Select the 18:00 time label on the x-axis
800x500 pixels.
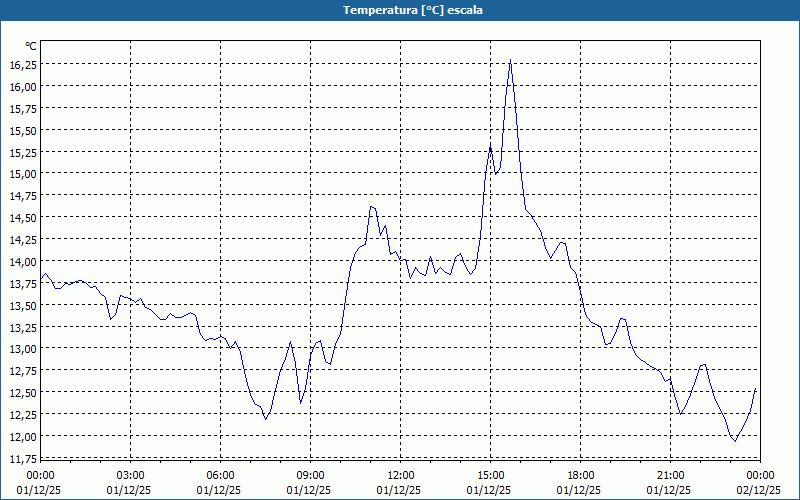pos(580,474)
